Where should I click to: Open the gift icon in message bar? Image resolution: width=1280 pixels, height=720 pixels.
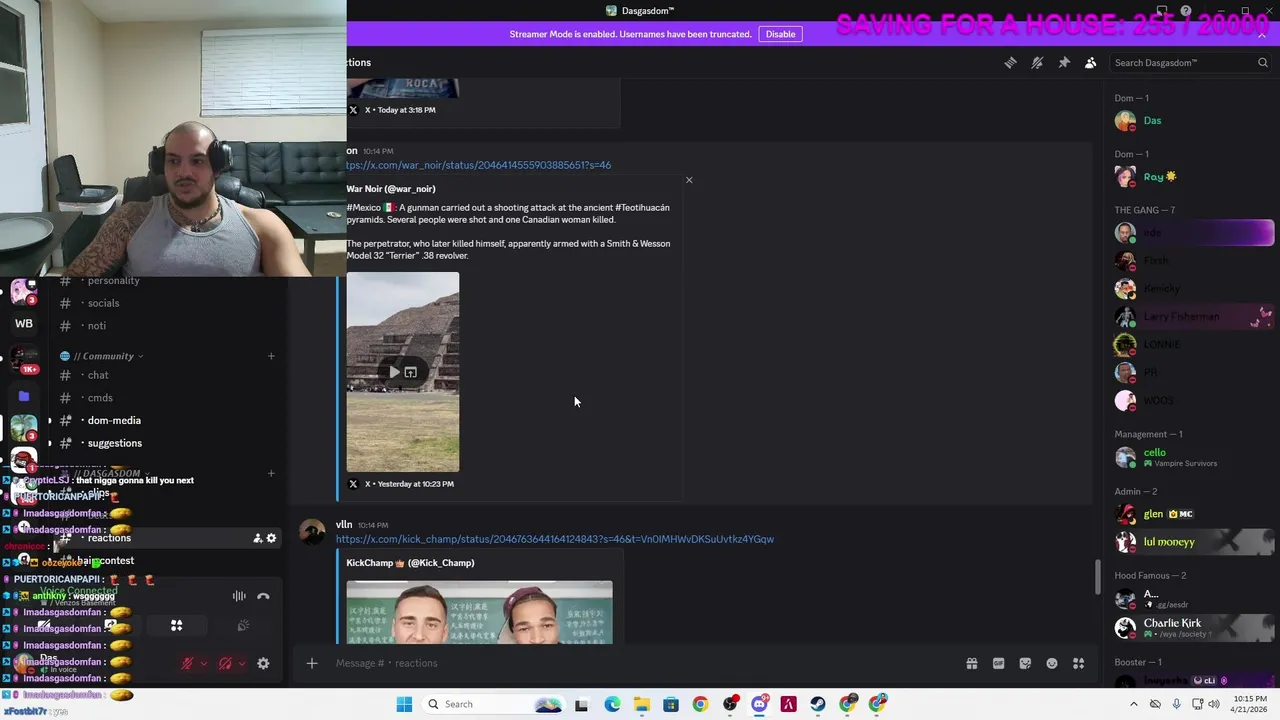pos(971,663)
